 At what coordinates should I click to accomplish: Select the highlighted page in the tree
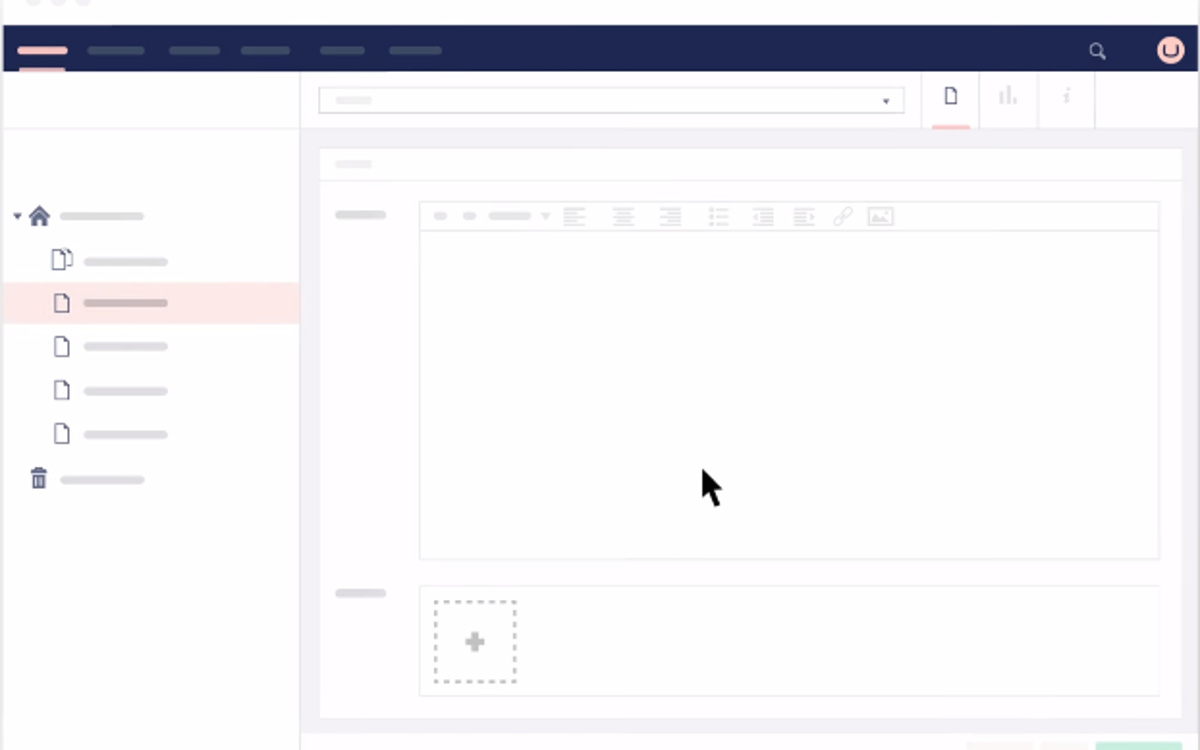[x=125, y=303]
